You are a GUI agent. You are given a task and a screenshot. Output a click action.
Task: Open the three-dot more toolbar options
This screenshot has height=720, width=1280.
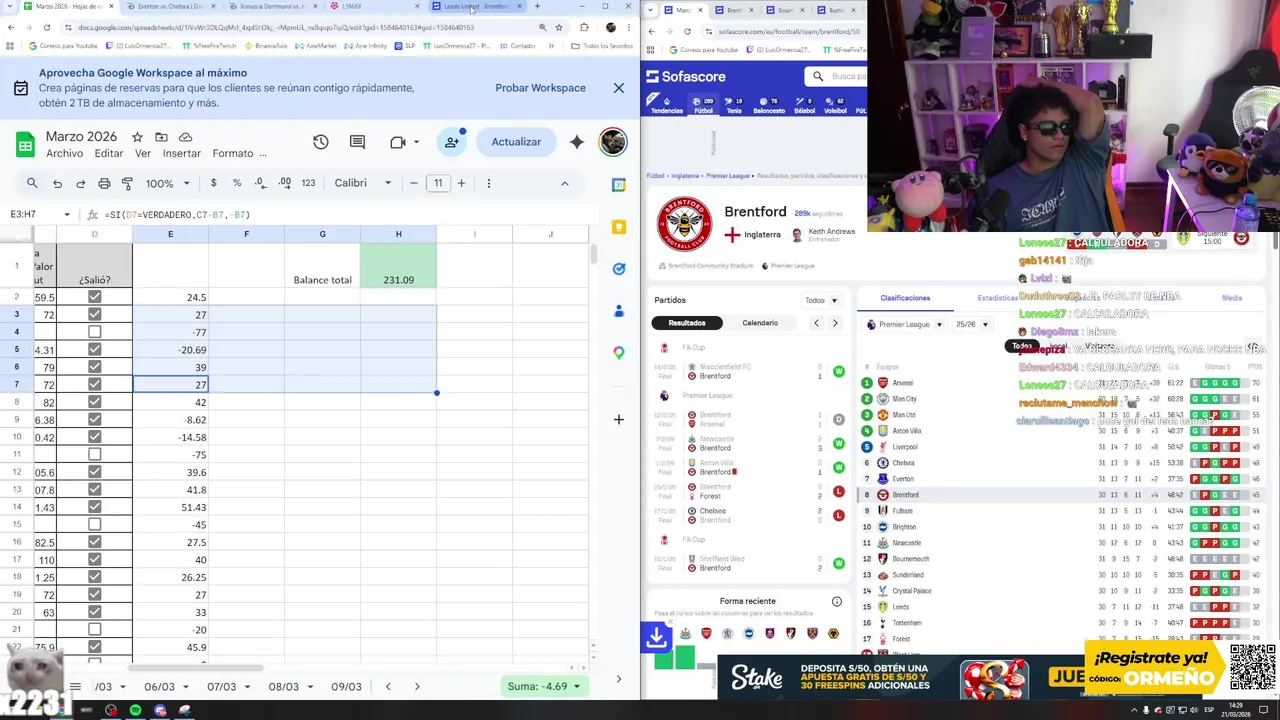tap(488, 183)
